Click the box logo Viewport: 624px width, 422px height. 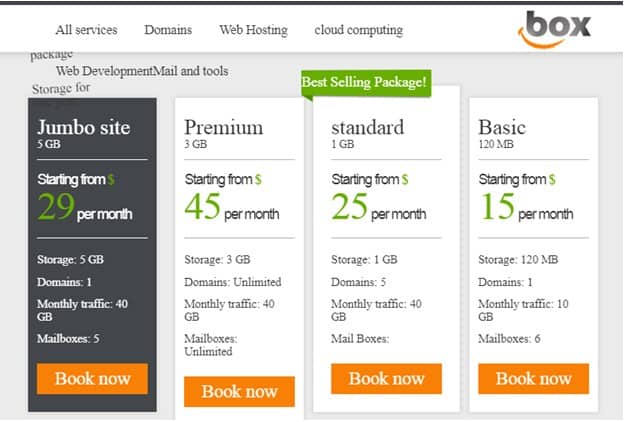[x=555, y=29]
